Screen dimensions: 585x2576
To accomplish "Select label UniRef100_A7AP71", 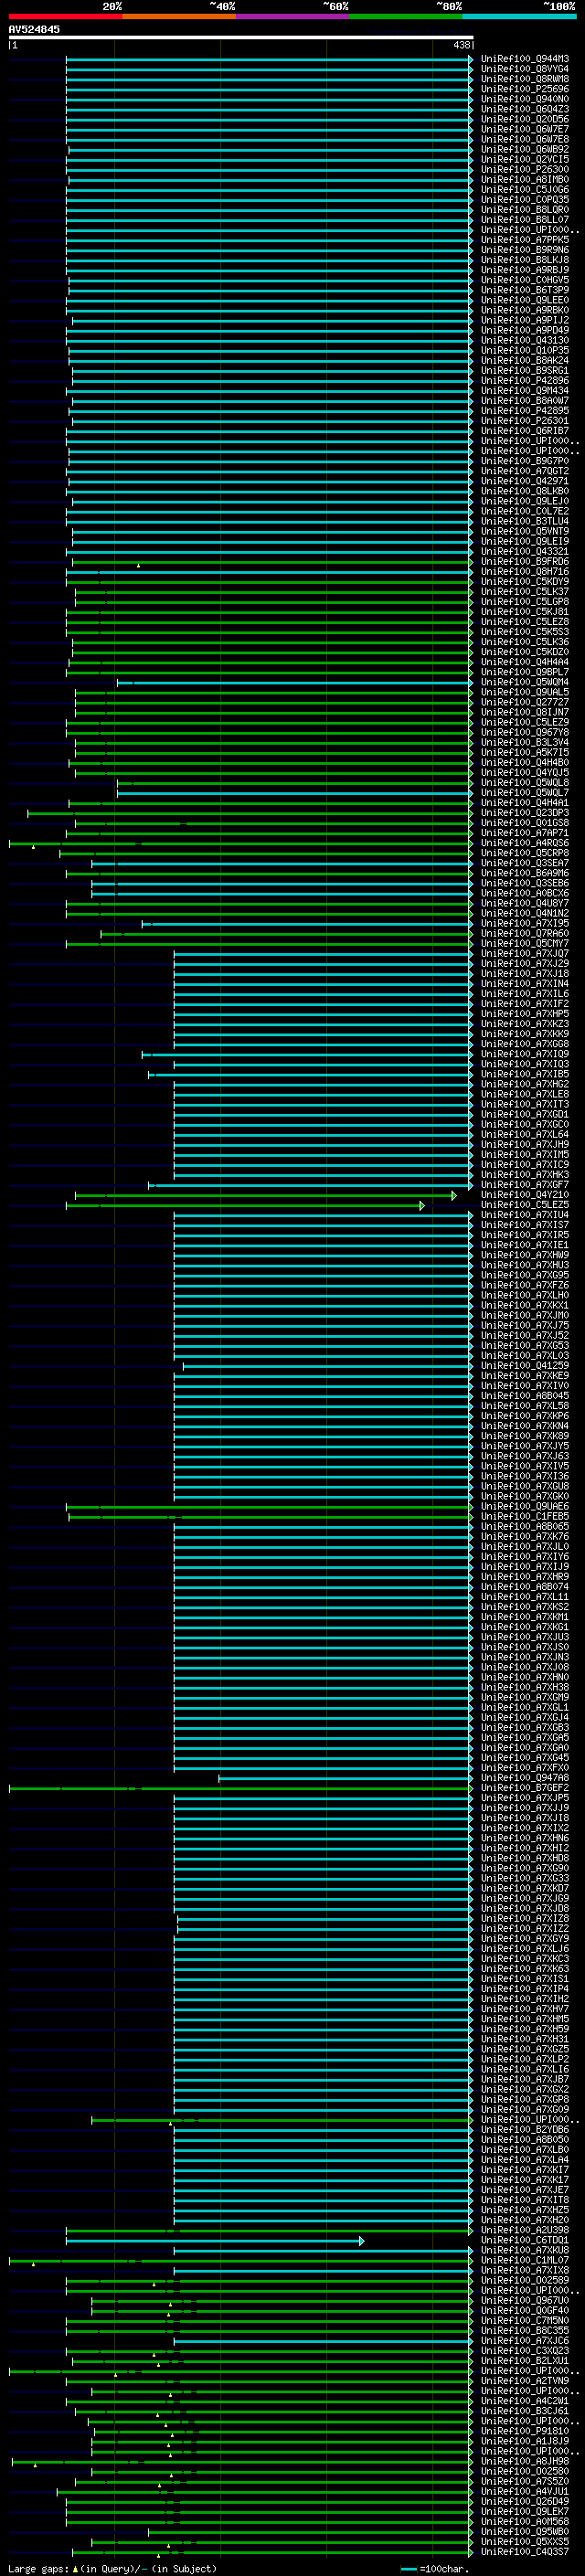I will pos(525,832).
